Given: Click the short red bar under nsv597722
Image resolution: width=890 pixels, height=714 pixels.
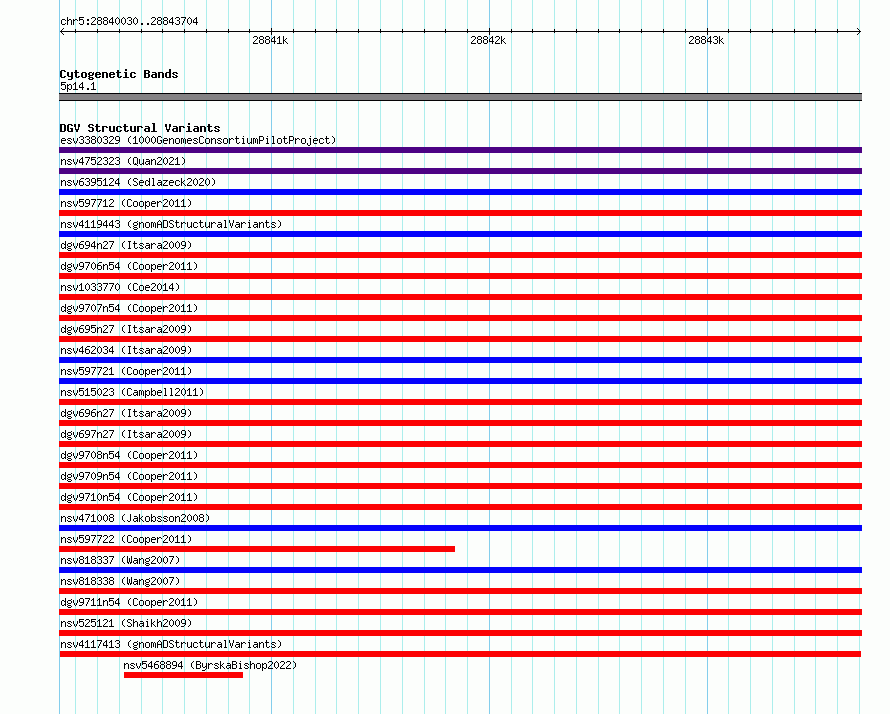Looking at the screenshot, I should tap(257, 549).
